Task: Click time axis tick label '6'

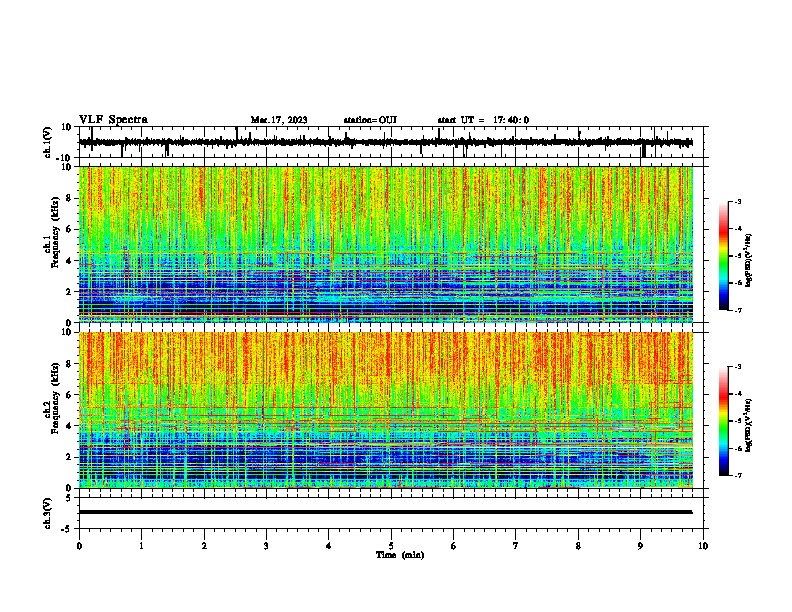Action: 454,546
